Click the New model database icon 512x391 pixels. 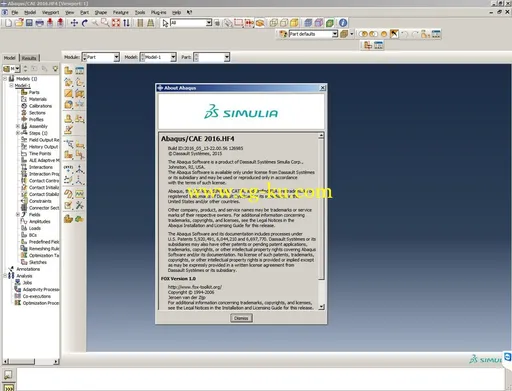coord(8,23)
